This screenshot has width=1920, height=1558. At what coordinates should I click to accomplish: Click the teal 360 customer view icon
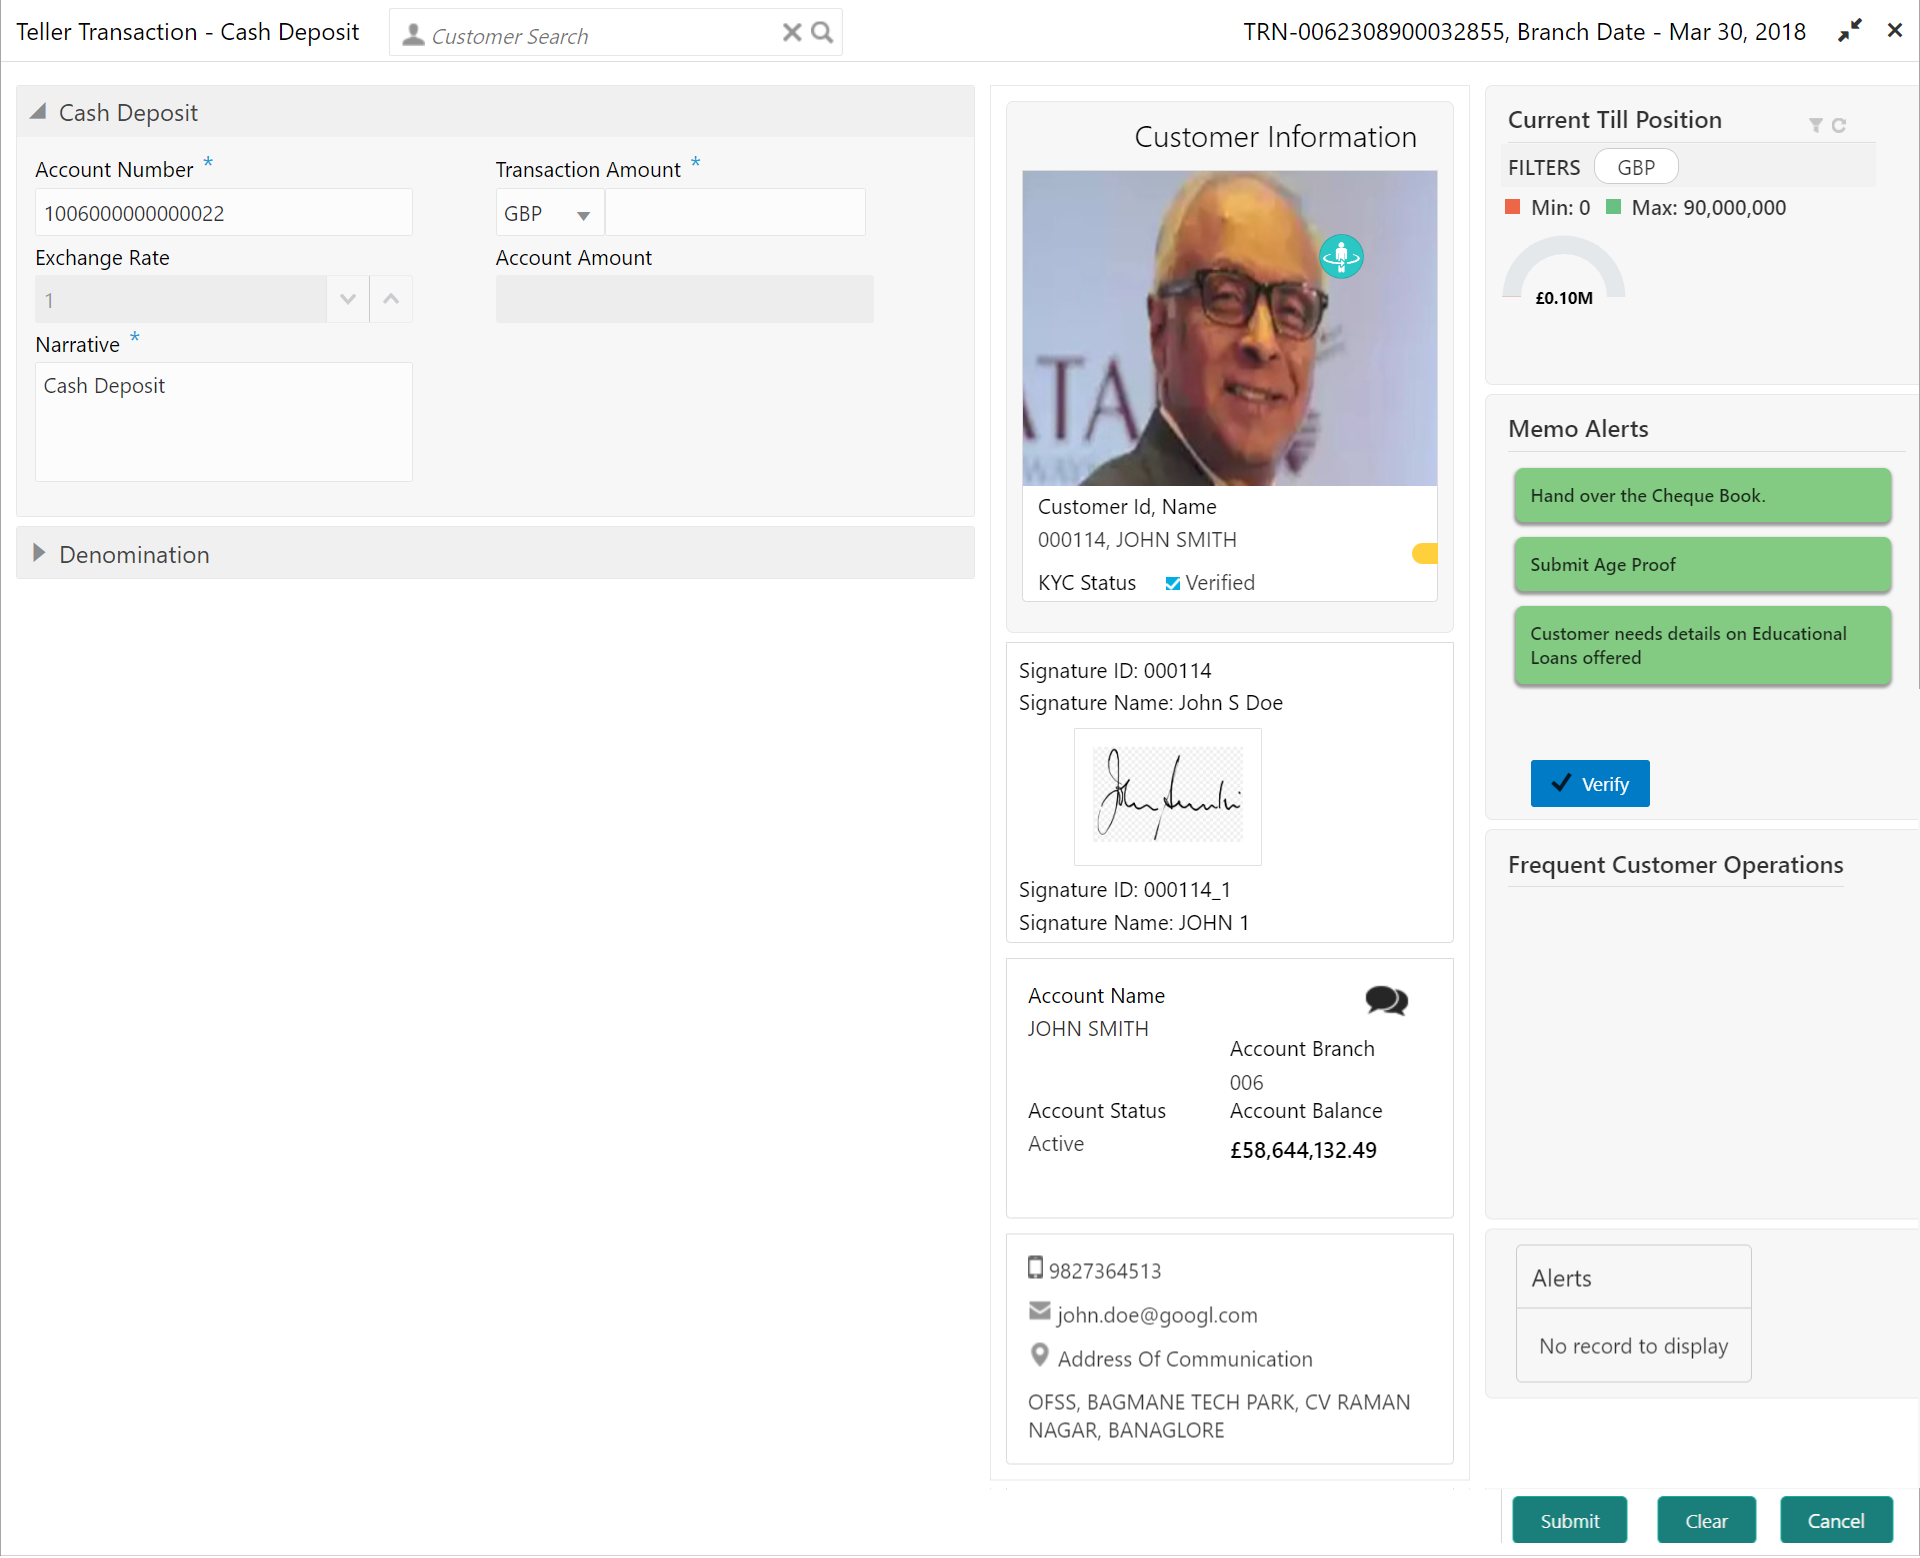pos(1341,257)
